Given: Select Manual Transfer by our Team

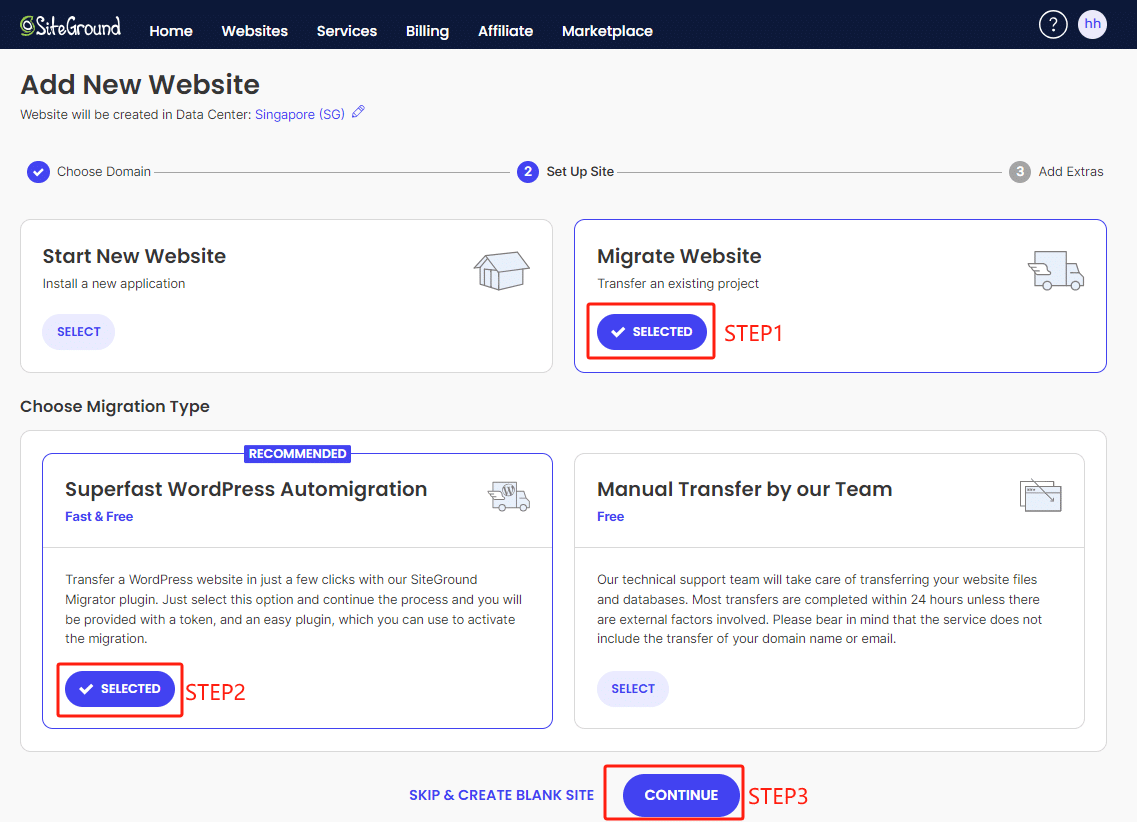Looking at the screenshot, I should click(632, 689).
